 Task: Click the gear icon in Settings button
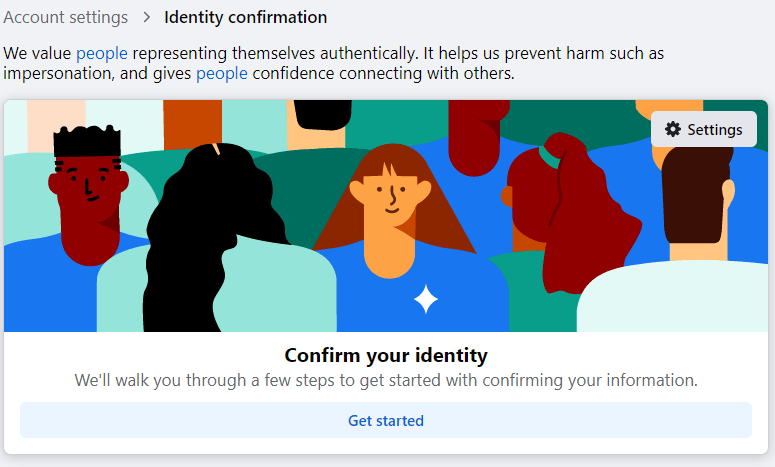[672, 129]
